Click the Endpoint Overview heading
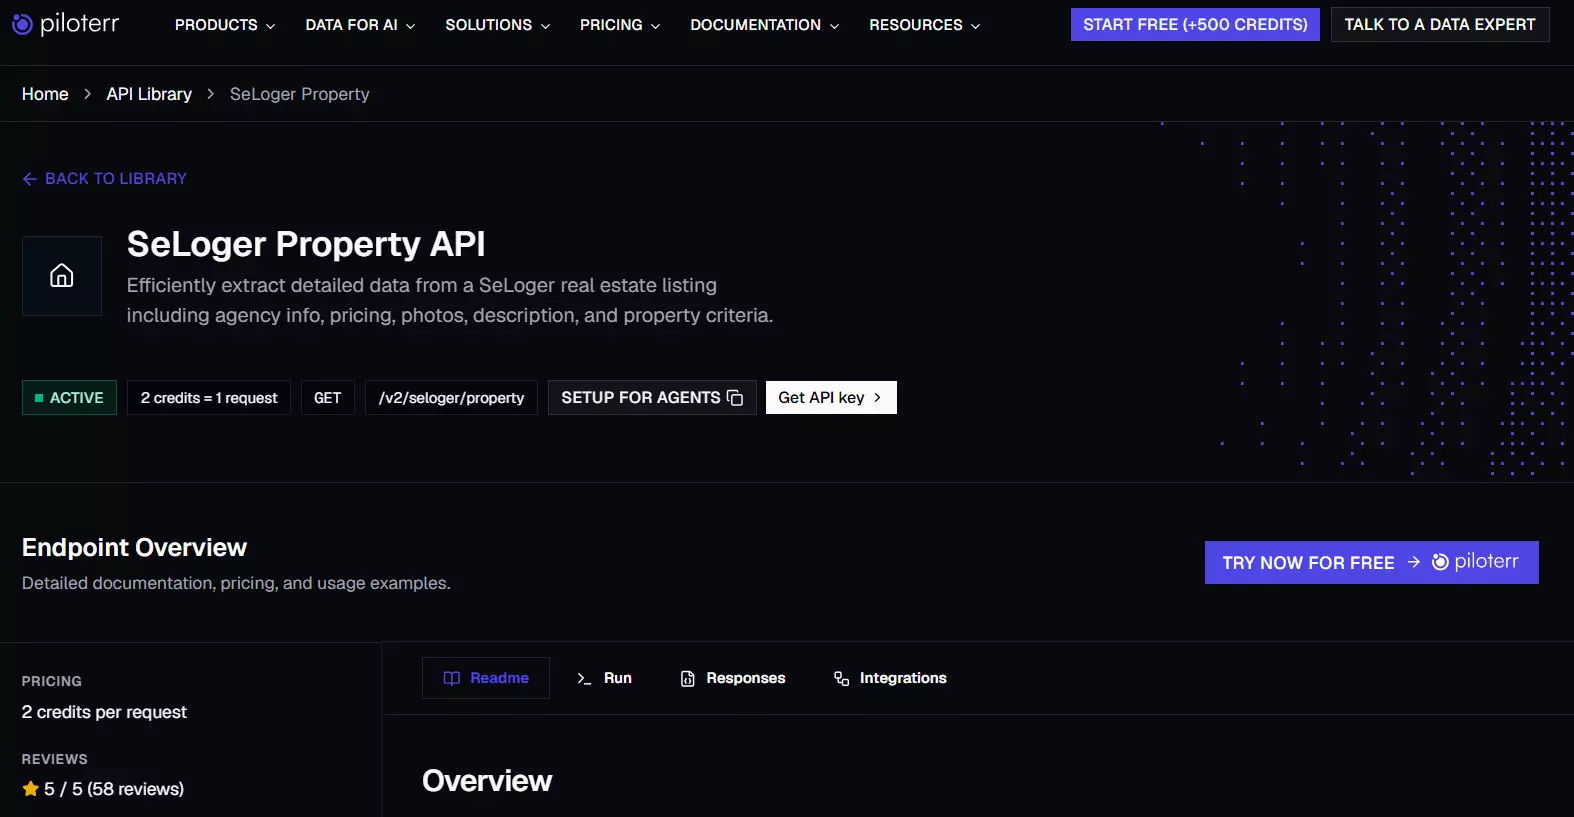This screenshot has height=817, width=1574. (x=134, y=548)
